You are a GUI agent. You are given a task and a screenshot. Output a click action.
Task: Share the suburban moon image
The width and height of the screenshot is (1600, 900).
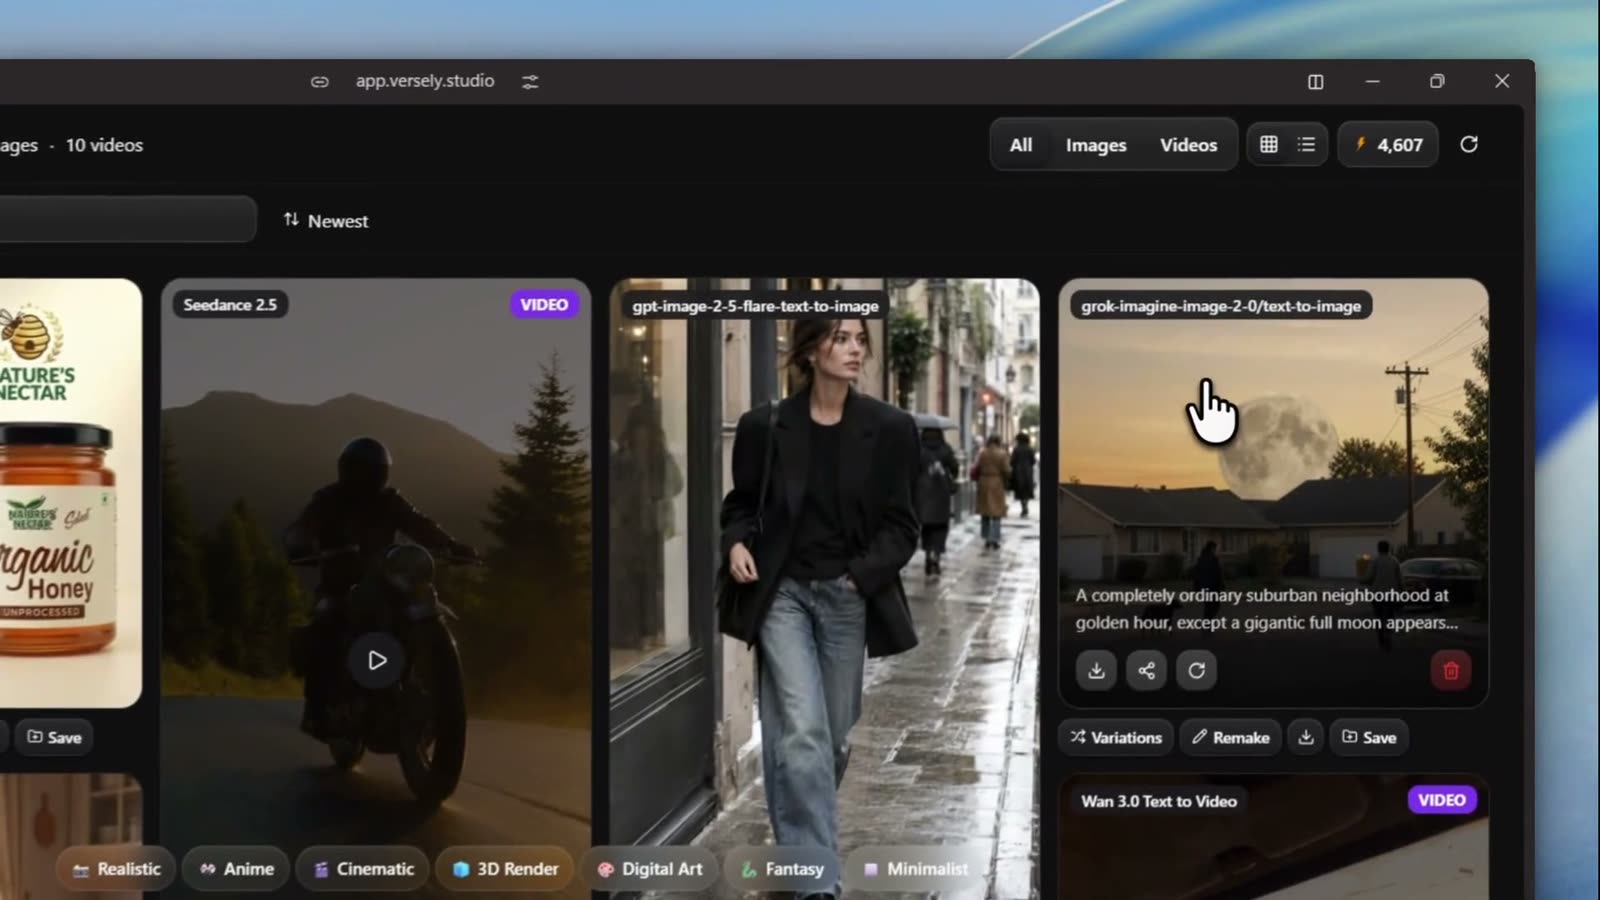point(1146,670)
